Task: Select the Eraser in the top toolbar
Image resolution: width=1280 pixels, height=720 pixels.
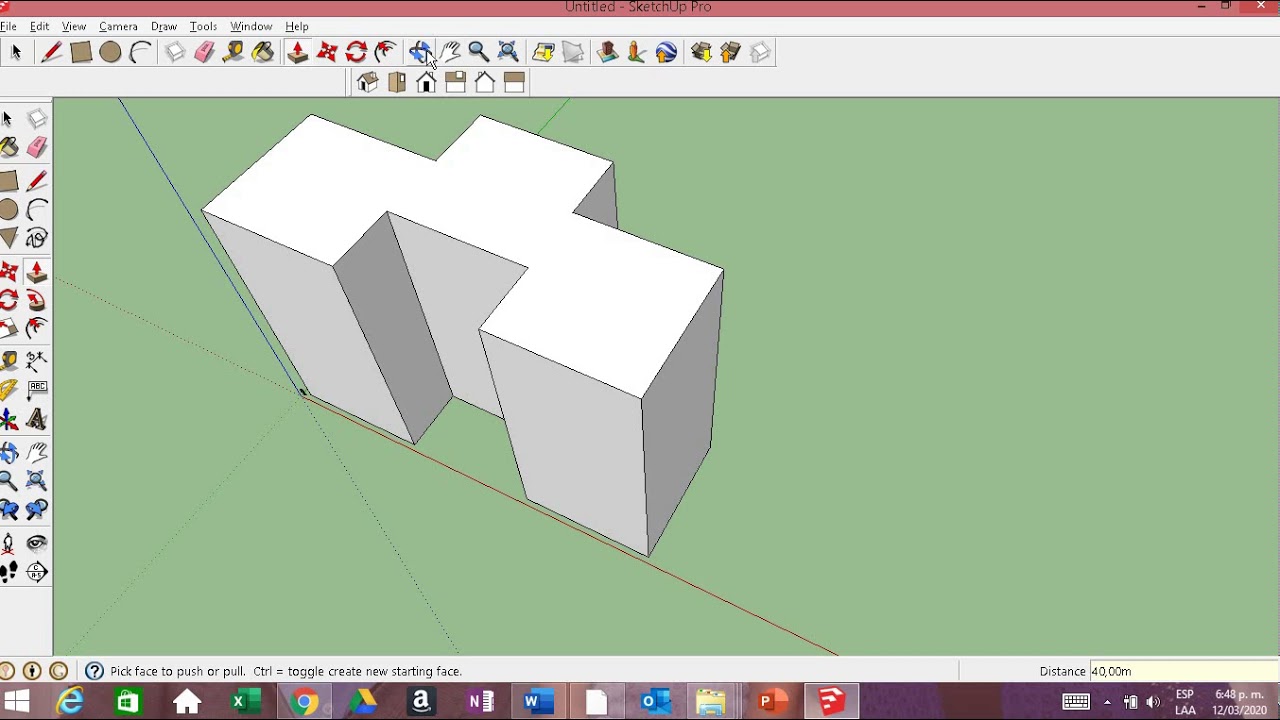Action: click(204, 52)
